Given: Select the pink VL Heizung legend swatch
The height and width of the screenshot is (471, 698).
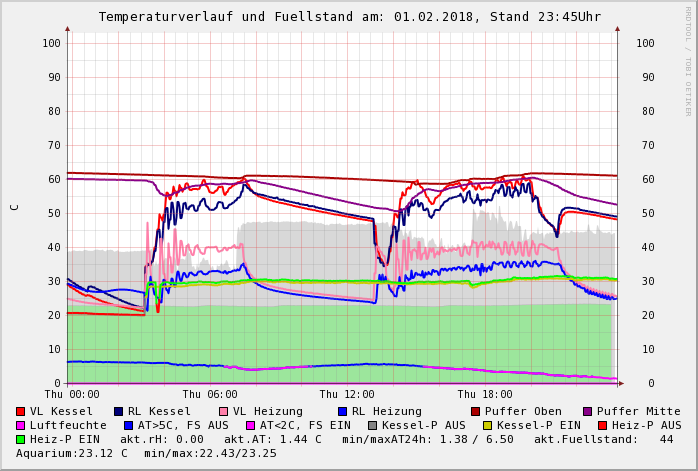Looking at the screenshot, I should click(x=223, y=411).
